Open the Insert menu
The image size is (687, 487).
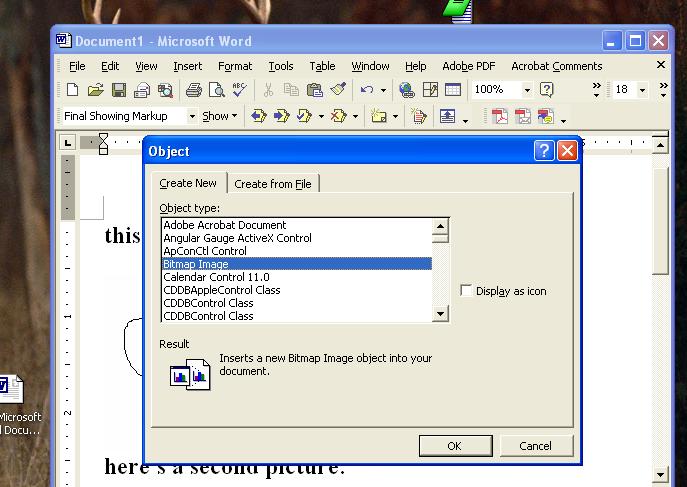pos(188,66)
